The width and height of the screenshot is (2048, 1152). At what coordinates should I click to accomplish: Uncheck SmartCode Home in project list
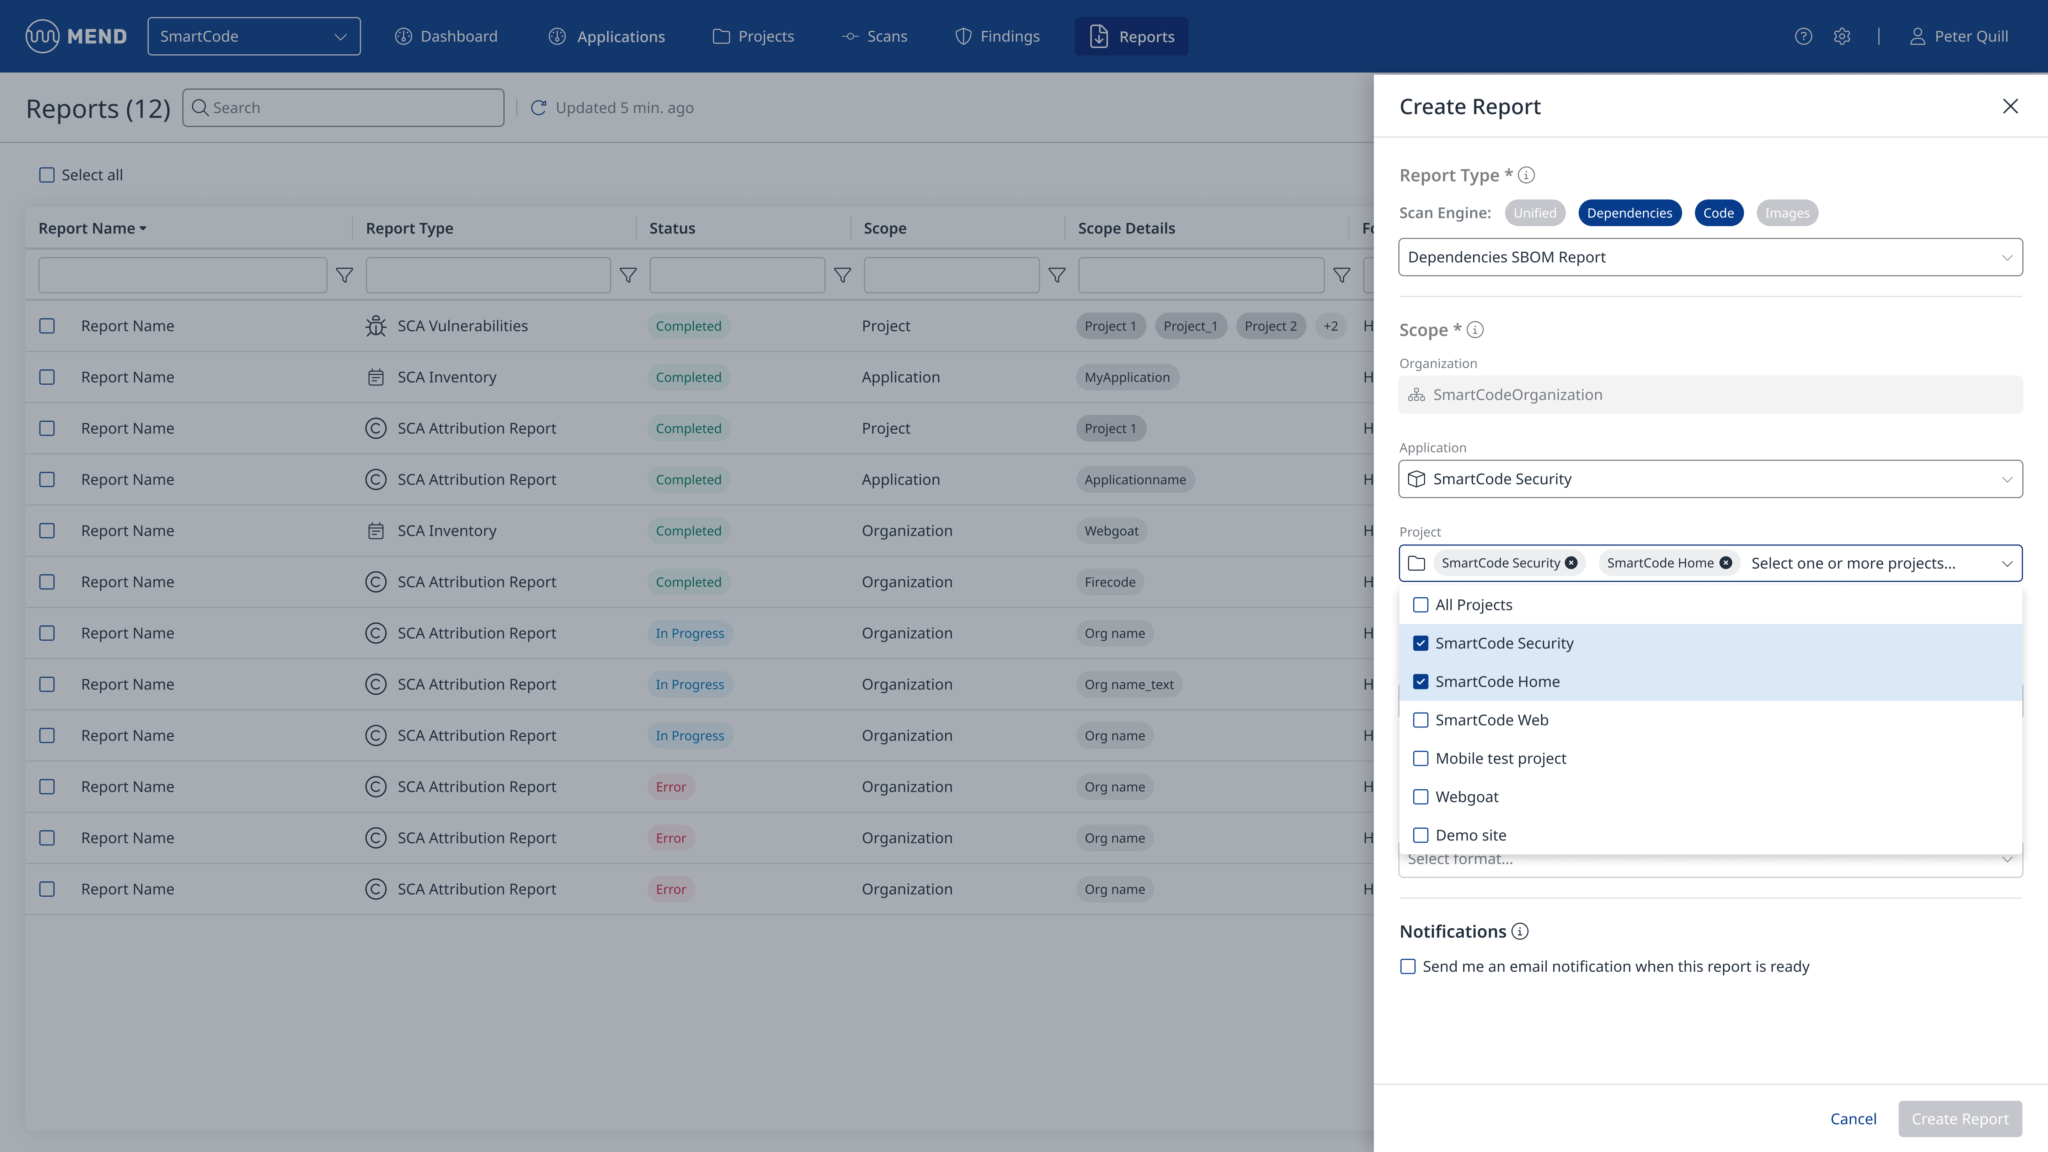pyautogui.click(x=1420, y=682)
